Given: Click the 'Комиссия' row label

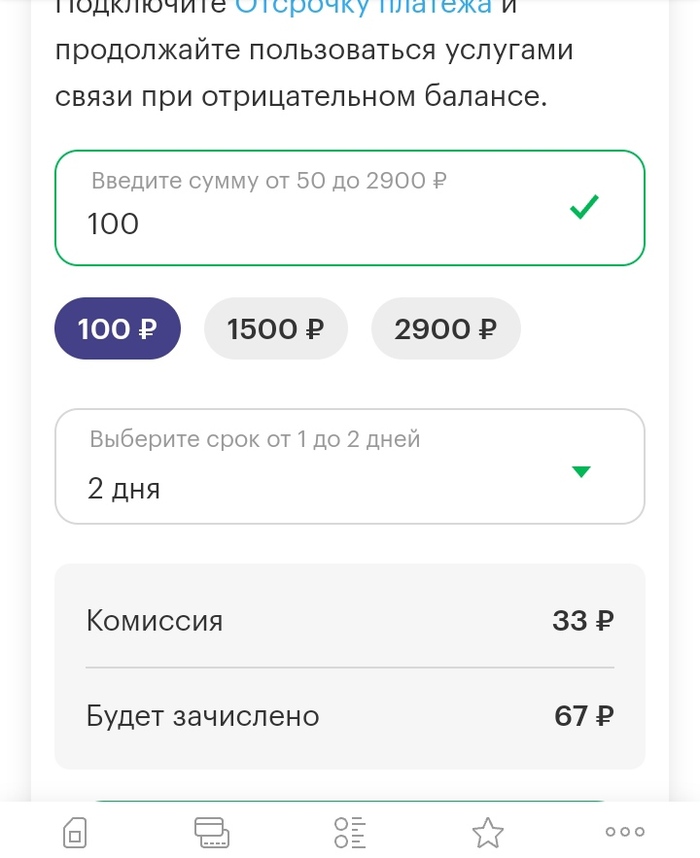Looking at the screenshot, I should tap(155, 621).
